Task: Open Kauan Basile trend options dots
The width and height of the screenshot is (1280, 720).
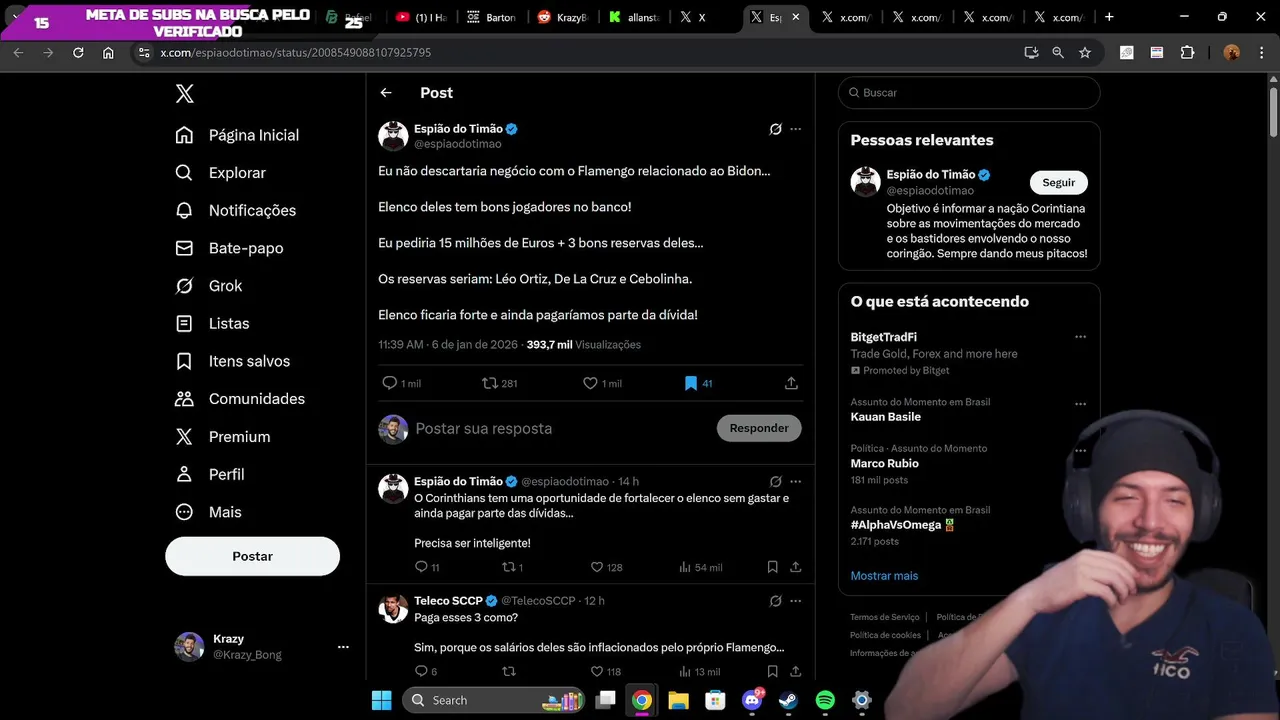Action: click(x=1080, y=405)
